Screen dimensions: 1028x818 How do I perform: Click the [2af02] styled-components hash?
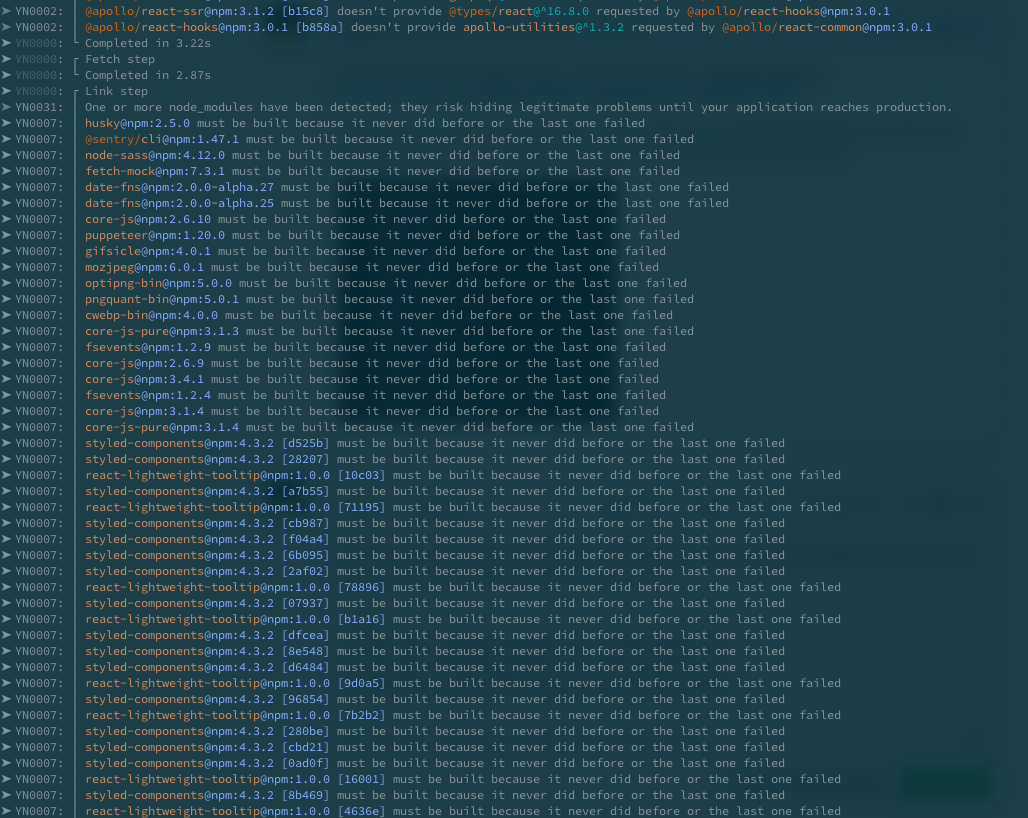pyautogui.click(x=306, y=572)
